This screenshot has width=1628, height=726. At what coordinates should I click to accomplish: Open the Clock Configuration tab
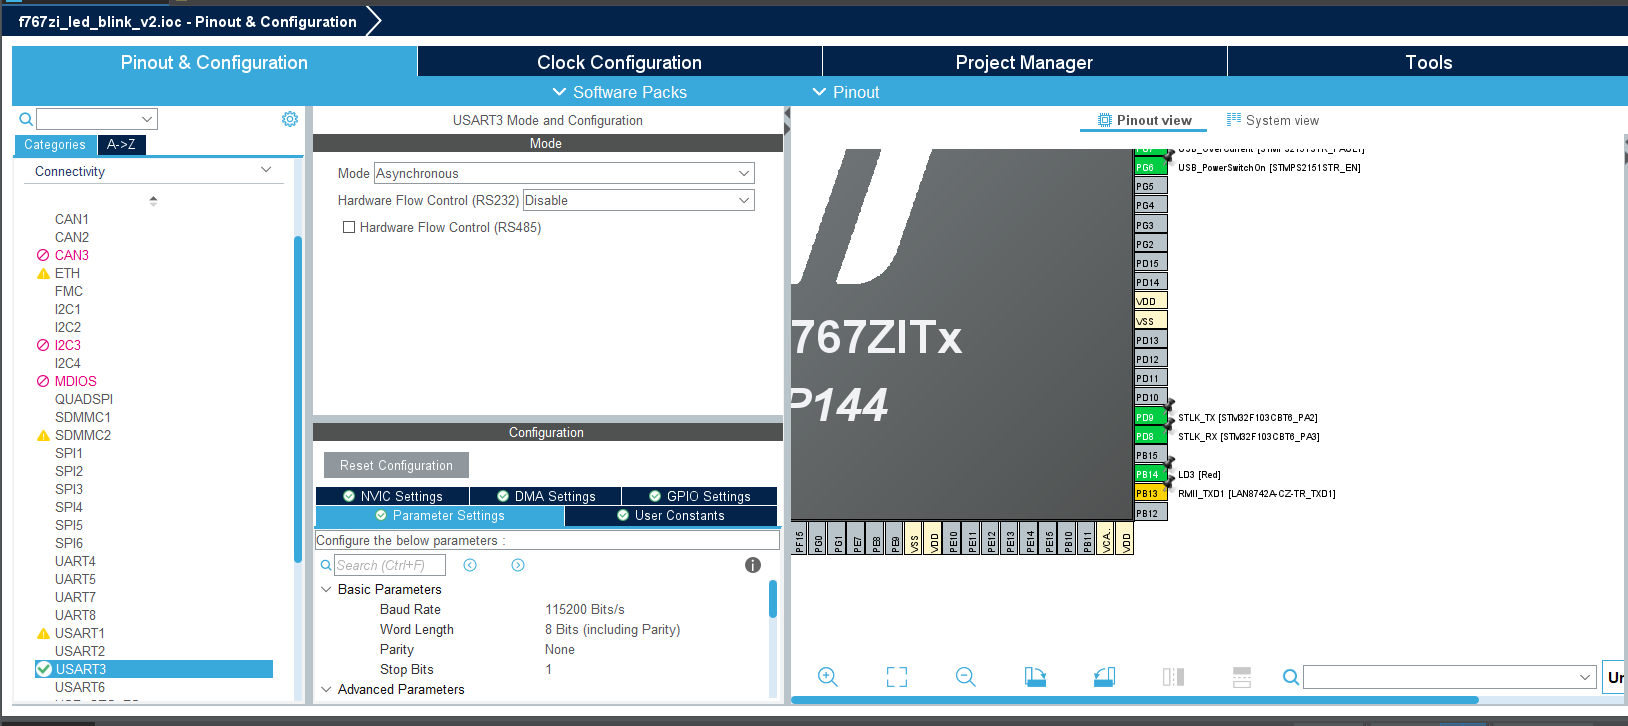coord(619,62)
